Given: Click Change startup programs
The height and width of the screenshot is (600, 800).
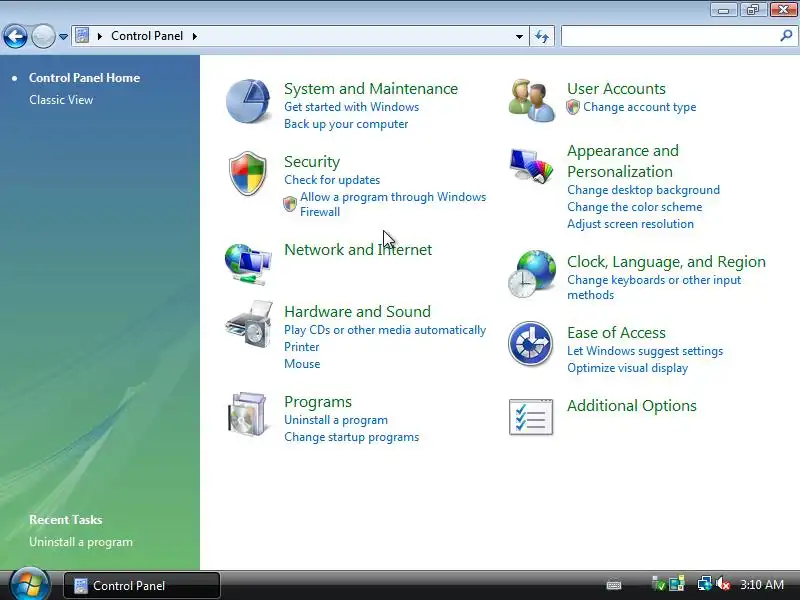Looking at the screenshot, I should pyautogui.click(x=352, y=437).
